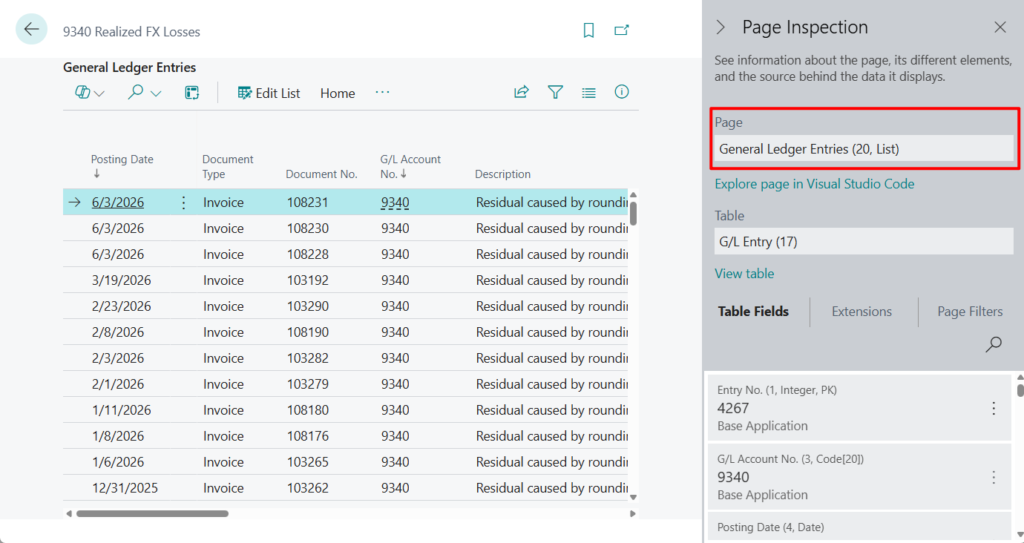Click Explore page in Visual Studio Code

pyautogui.click(x=814, y=184)
